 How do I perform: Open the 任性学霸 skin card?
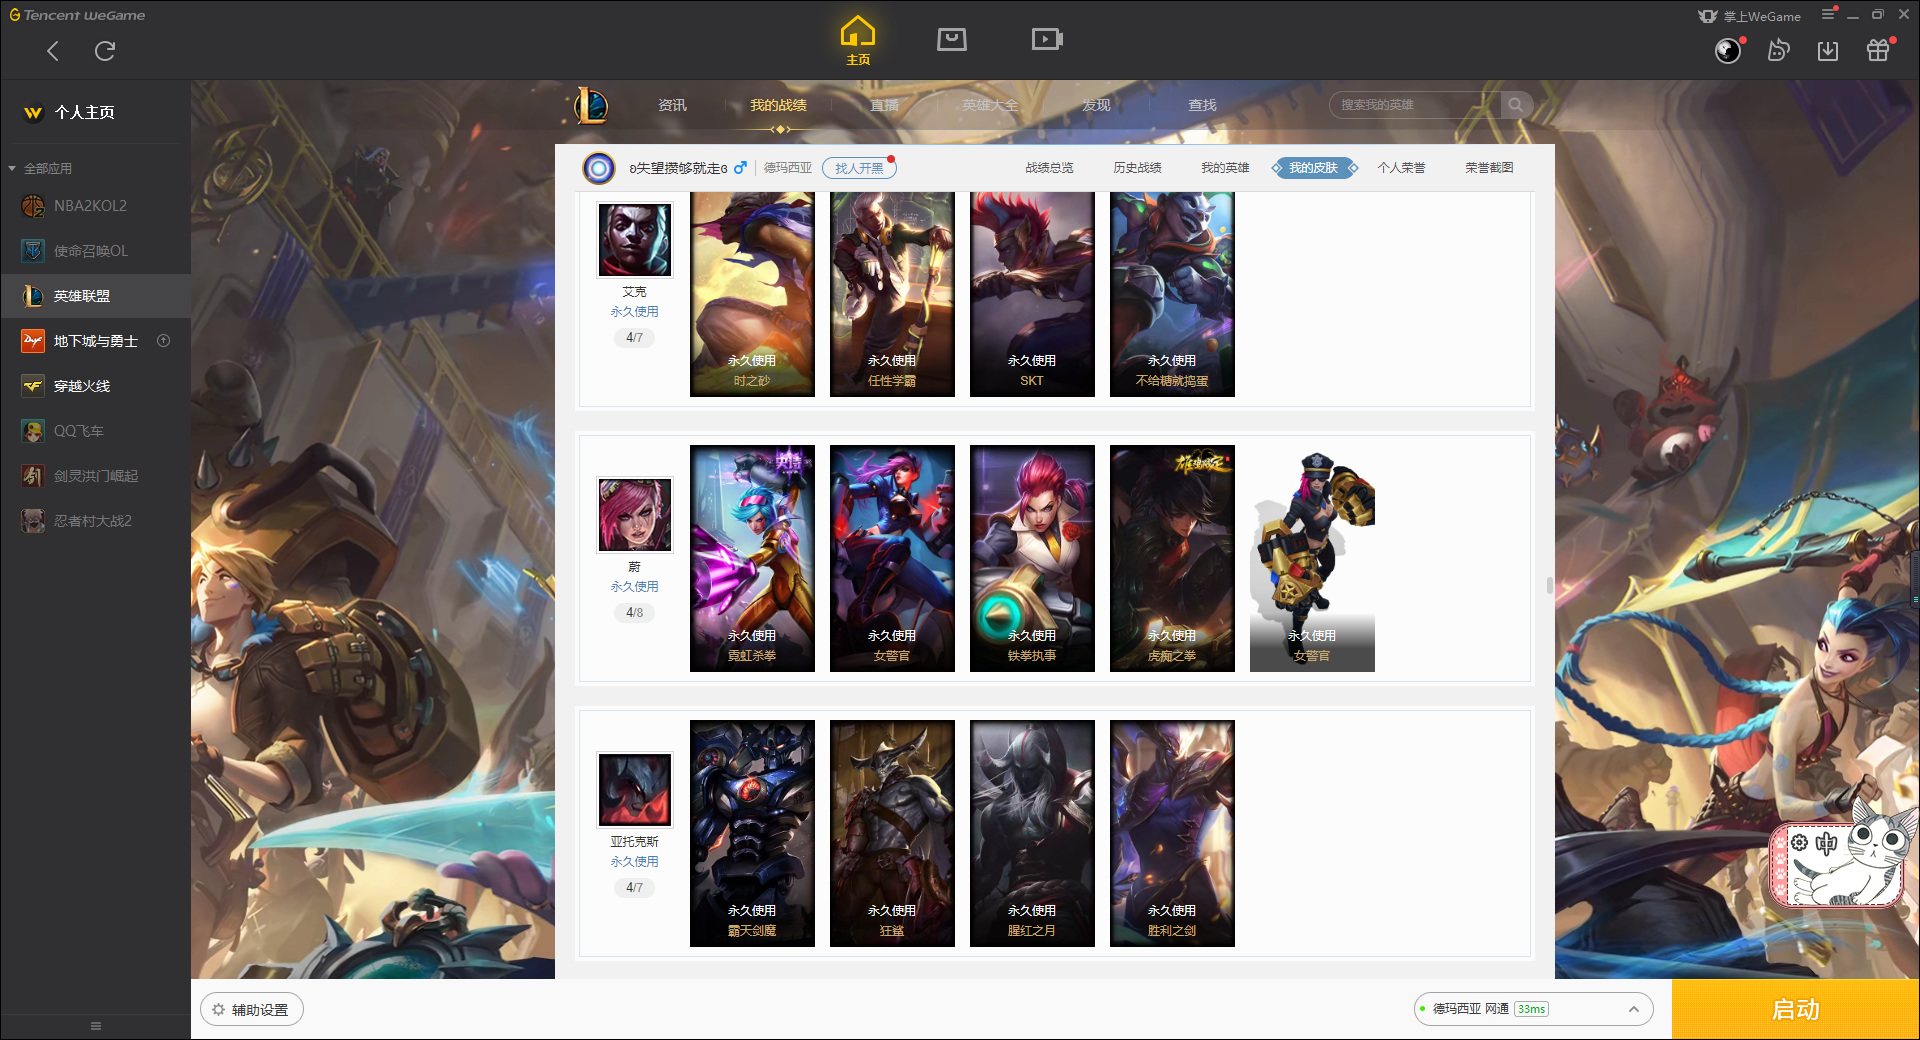(892, 294)
